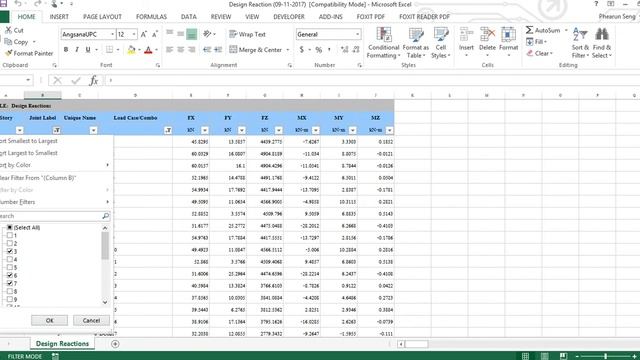Click the Insert Function fx icon

pyautogui.click(x=93, y=80)
